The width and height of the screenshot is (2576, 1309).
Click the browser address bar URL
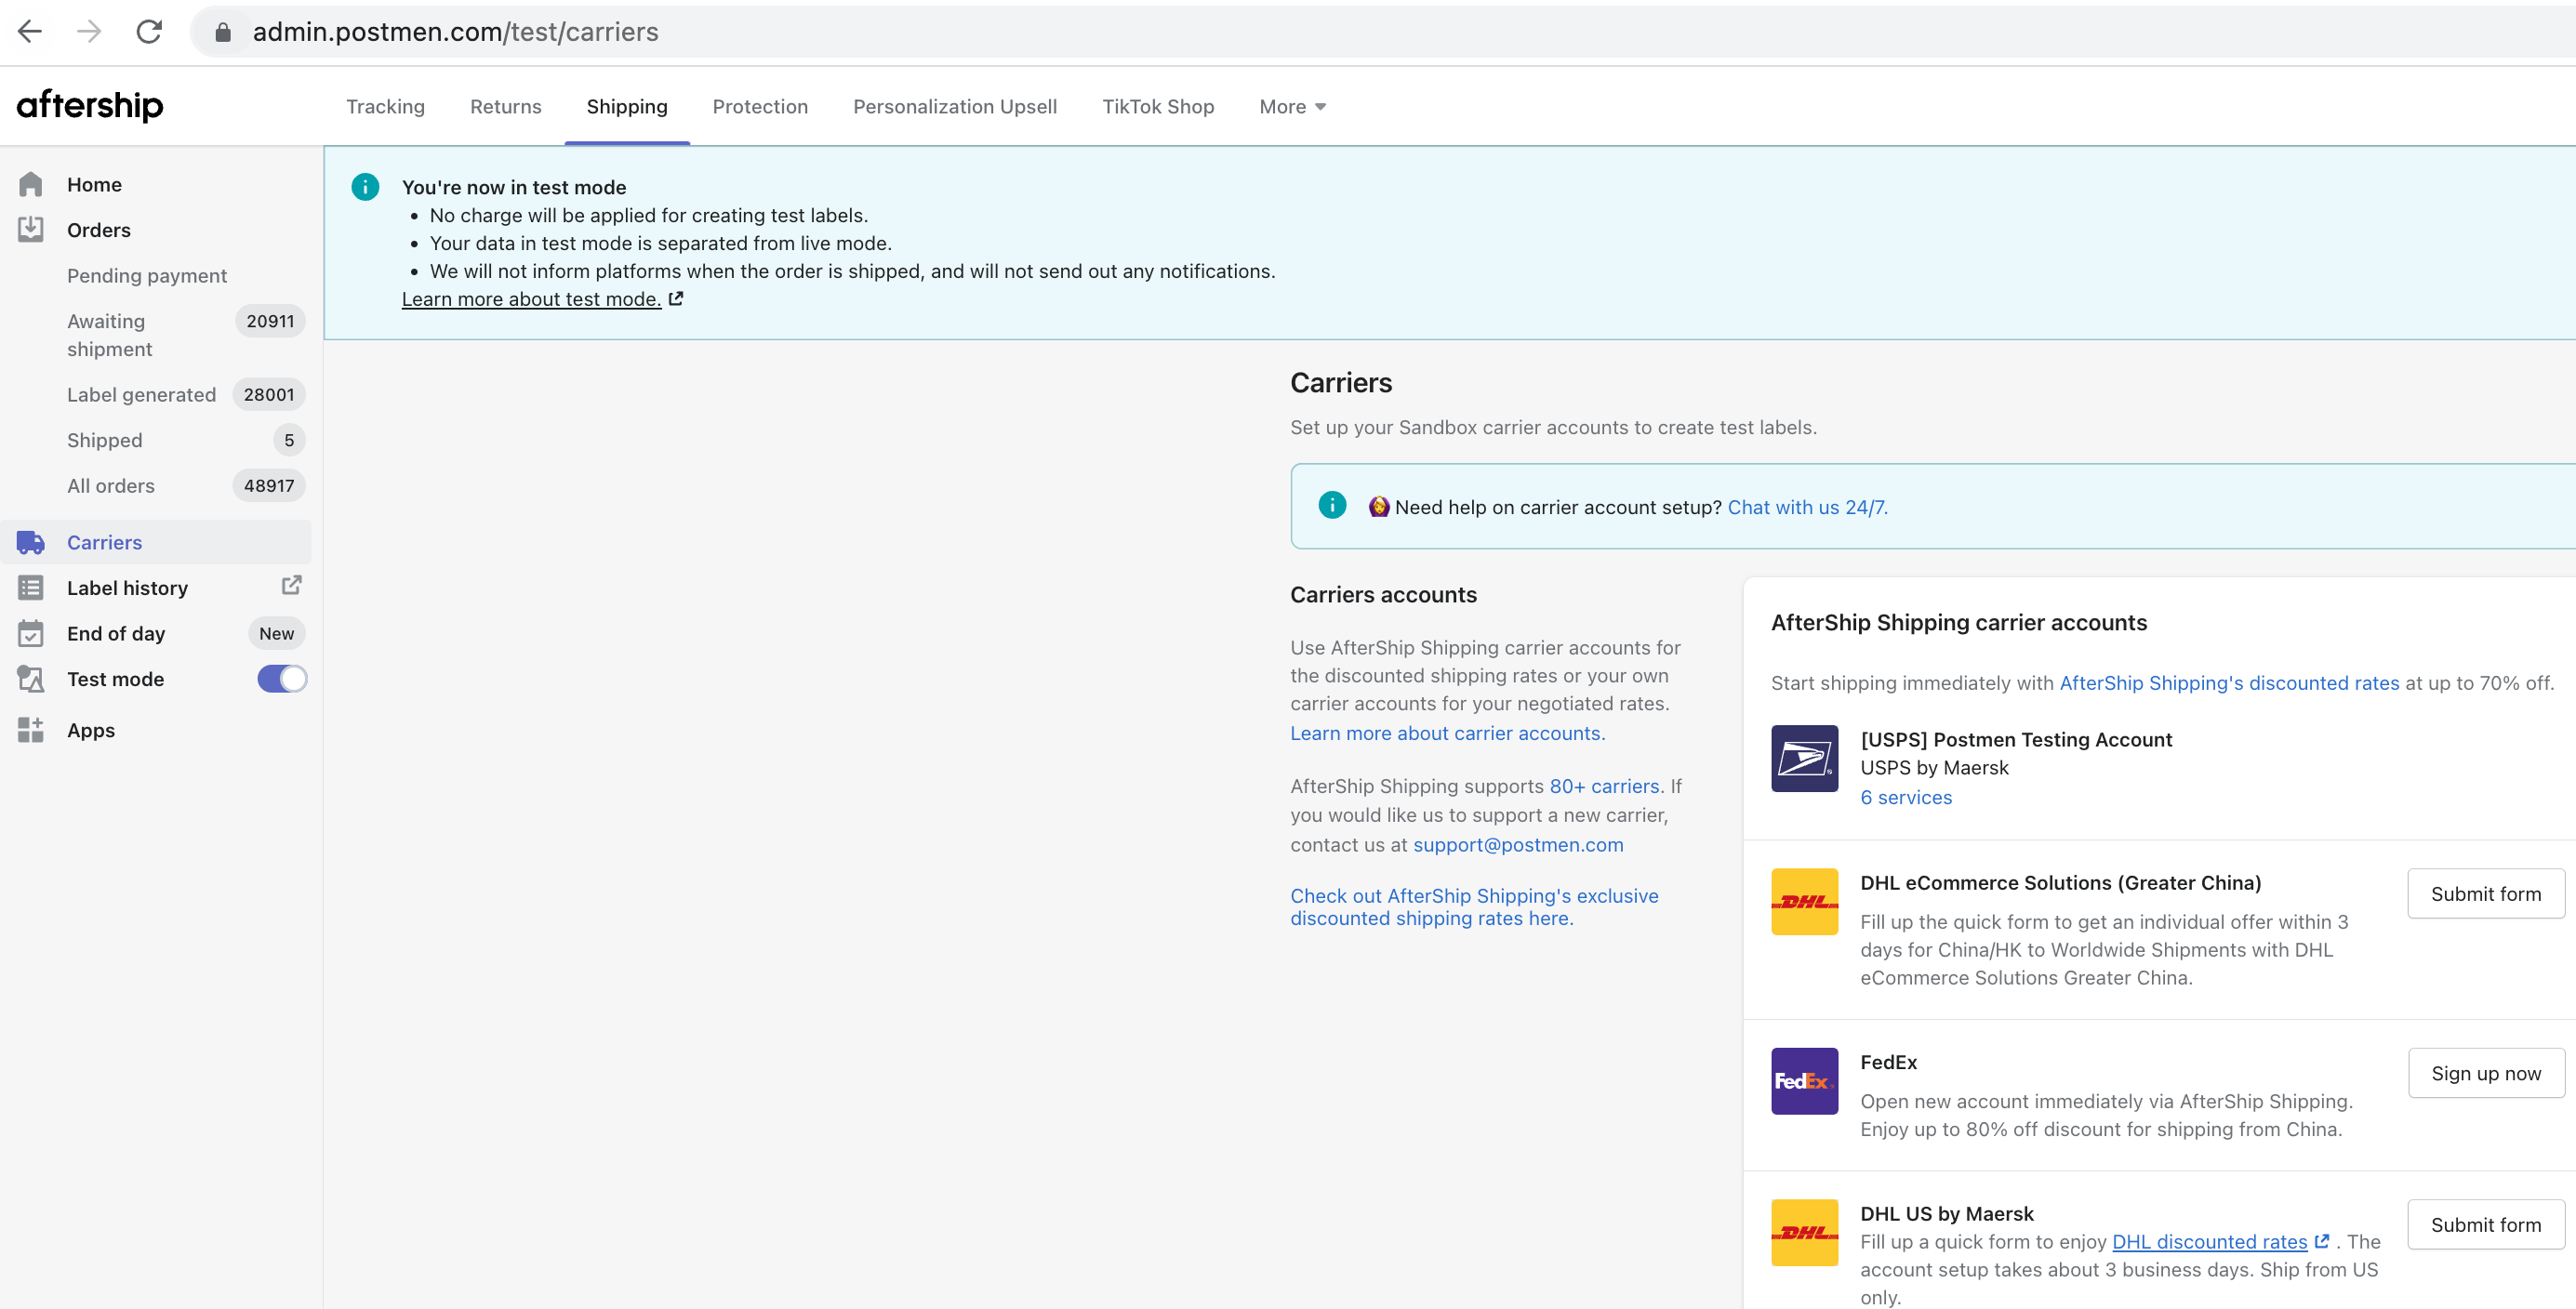tap(455, 32)
